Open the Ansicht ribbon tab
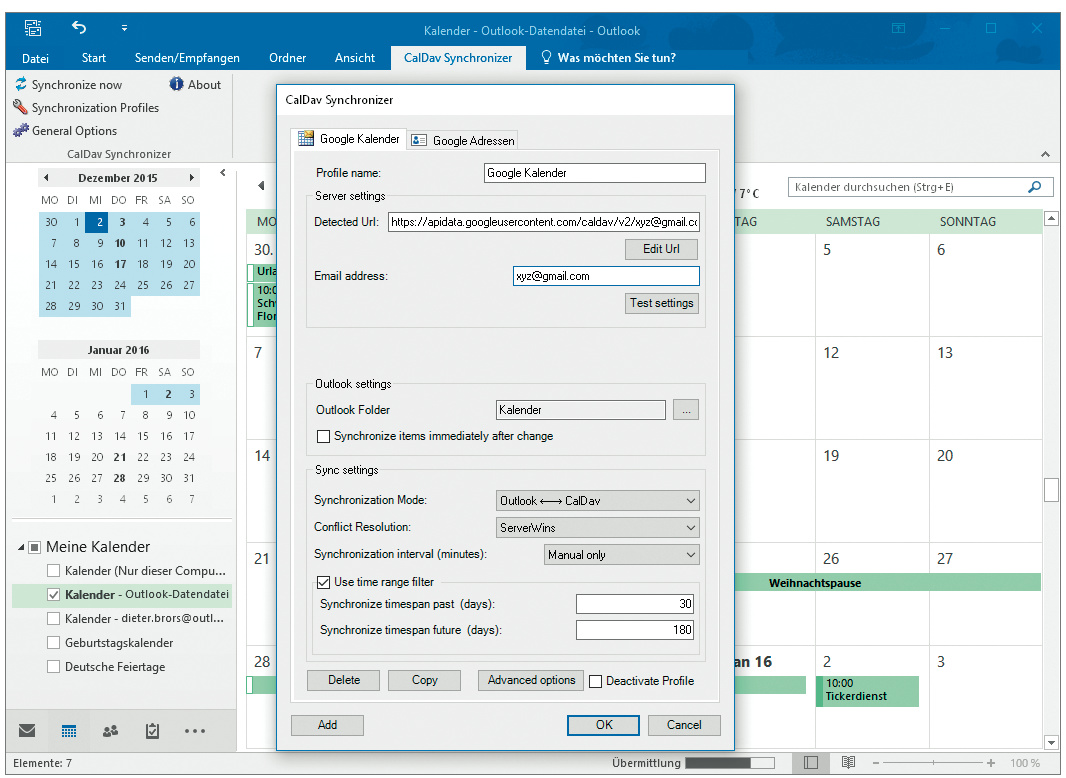 355,58
